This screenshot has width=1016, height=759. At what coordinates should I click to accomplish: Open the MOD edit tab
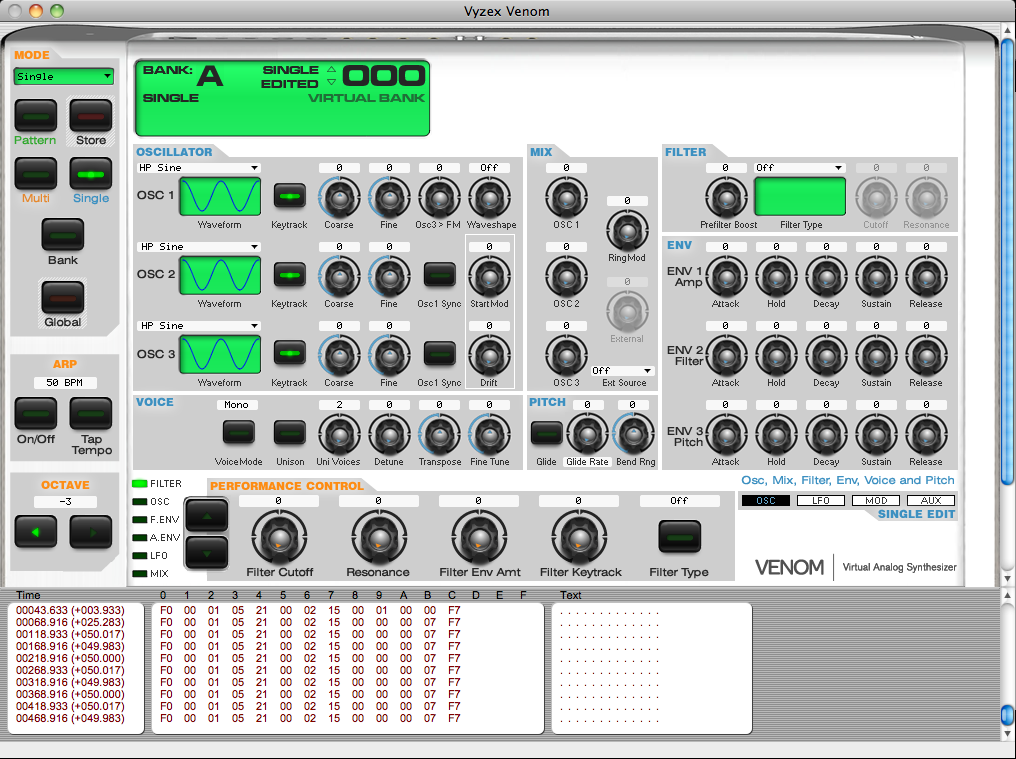(876, 500)
